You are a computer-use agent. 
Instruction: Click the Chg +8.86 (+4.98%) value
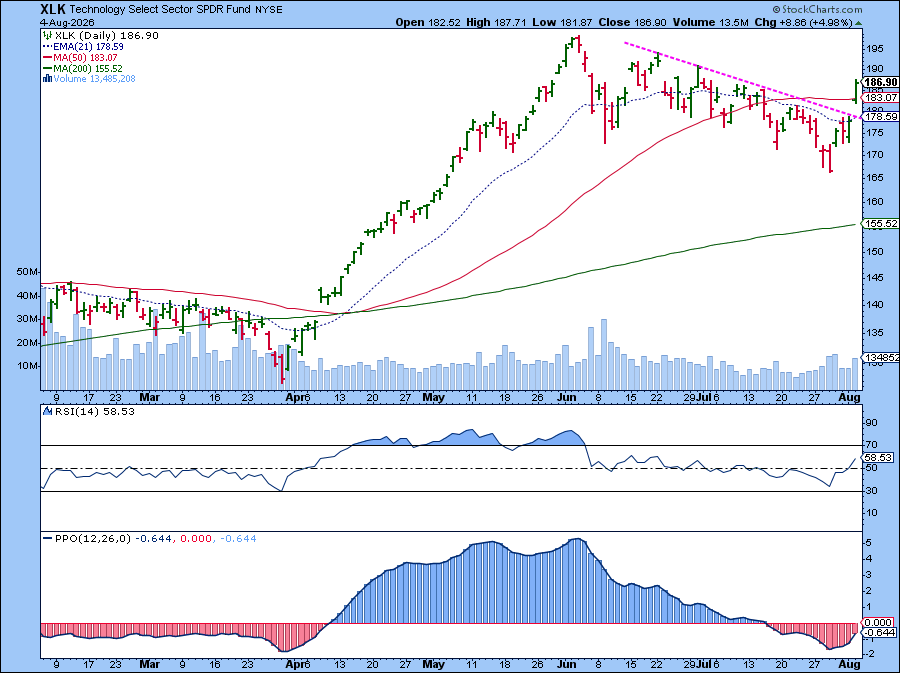803,22
